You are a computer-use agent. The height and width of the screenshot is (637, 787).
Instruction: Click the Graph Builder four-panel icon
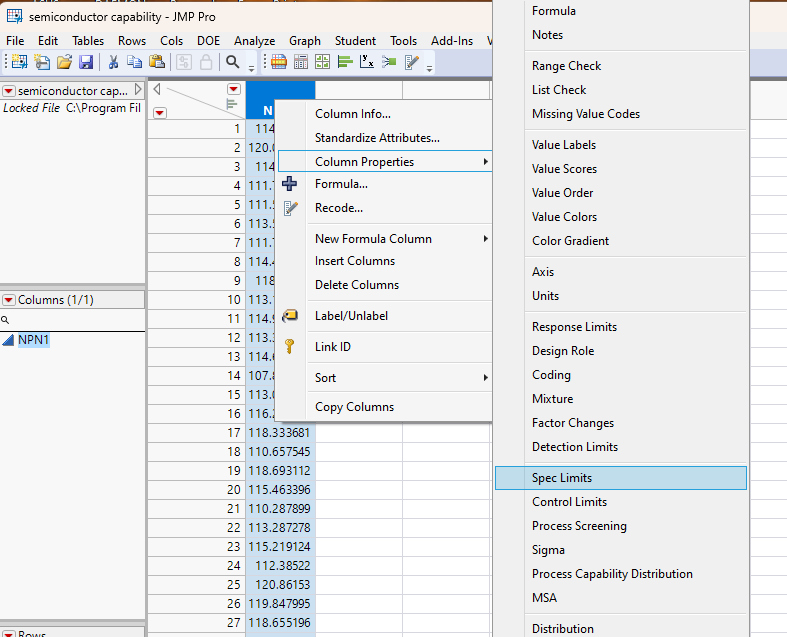(x=322, y=62)
